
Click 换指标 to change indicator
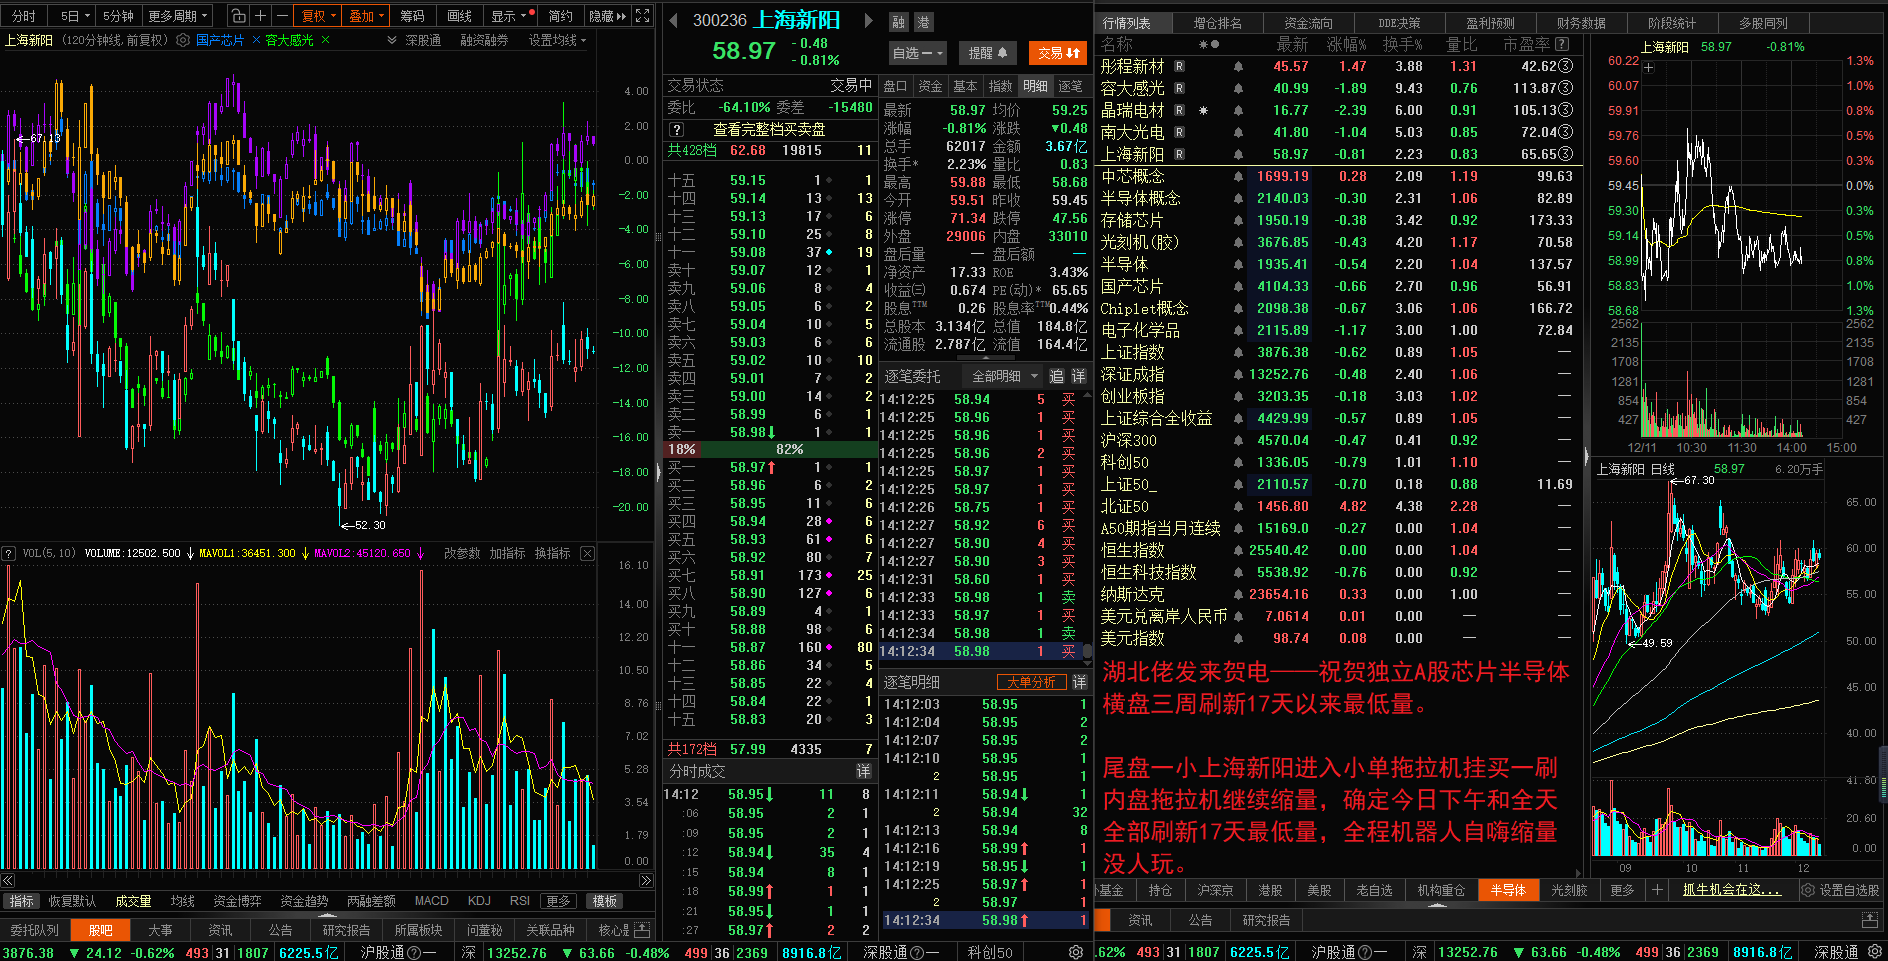(552, 553)
